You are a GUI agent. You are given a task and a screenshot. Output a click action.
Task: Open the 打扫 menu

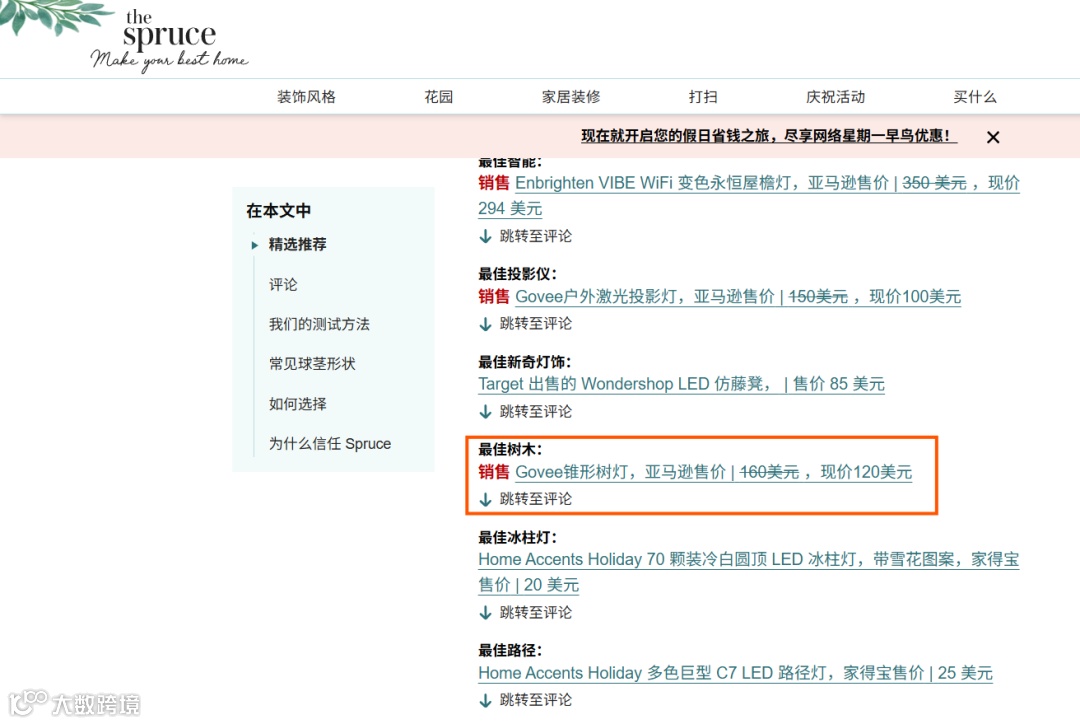tap(703, 97)
